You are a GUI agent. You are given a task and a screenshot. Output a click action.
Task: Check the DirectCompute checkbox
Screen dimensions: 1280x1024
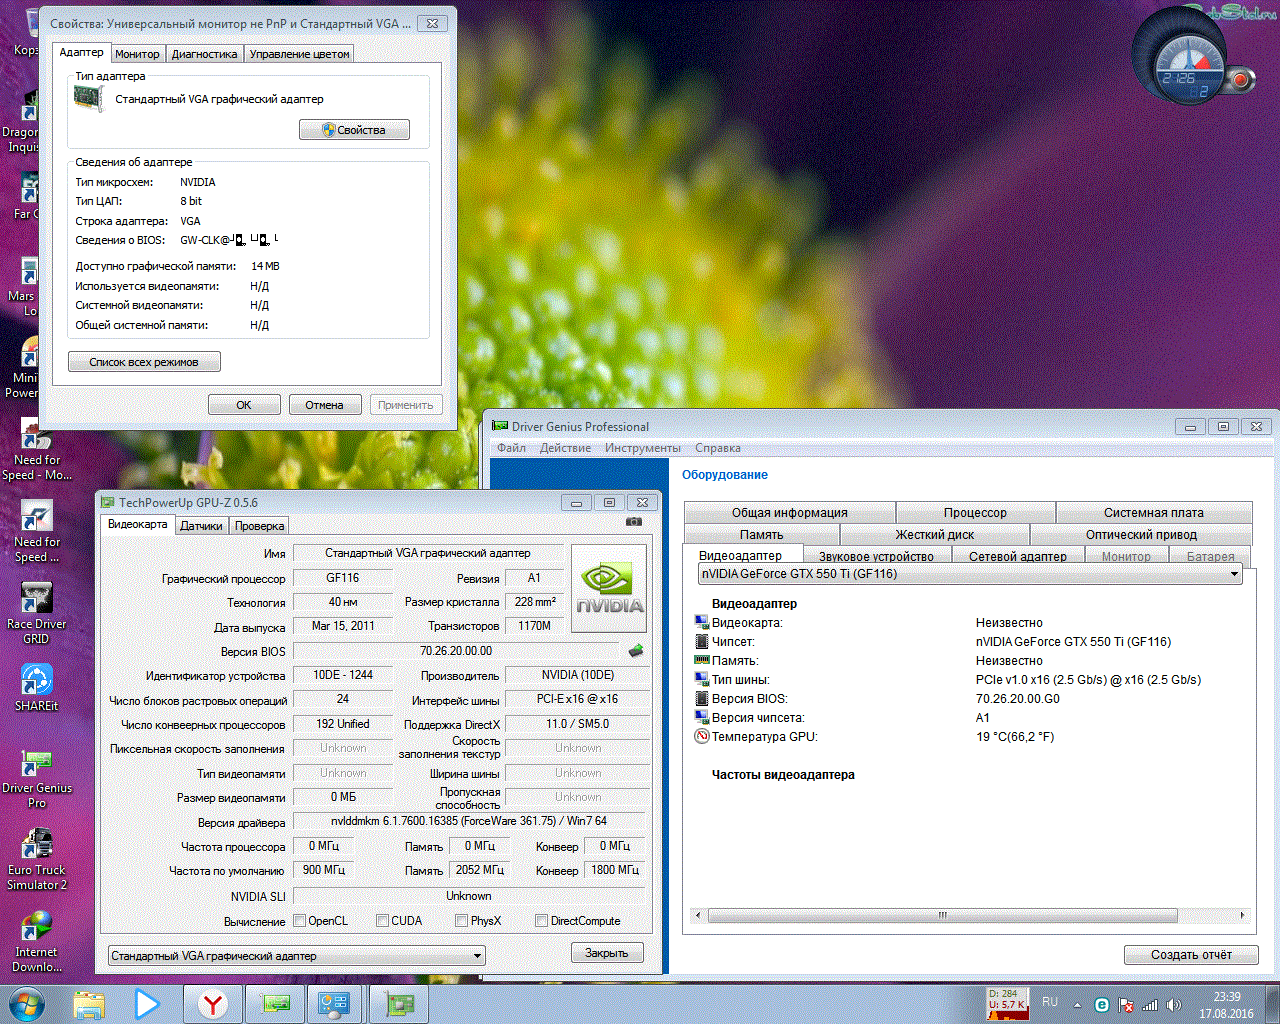541,921
